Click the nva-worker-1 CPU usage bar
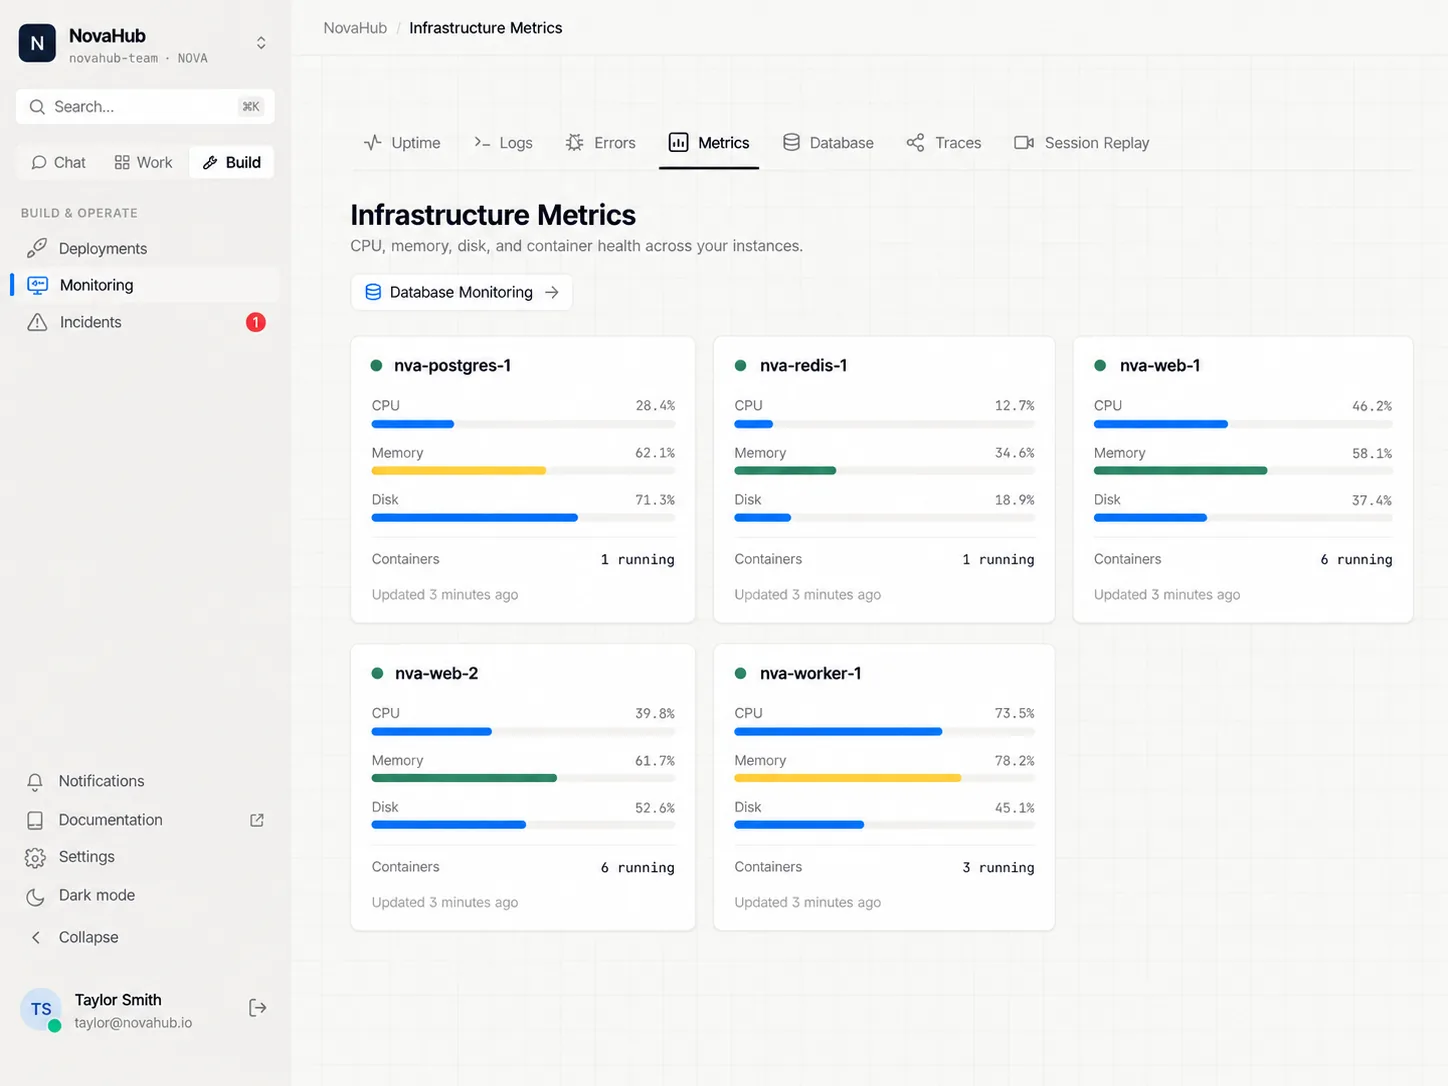 884,732
